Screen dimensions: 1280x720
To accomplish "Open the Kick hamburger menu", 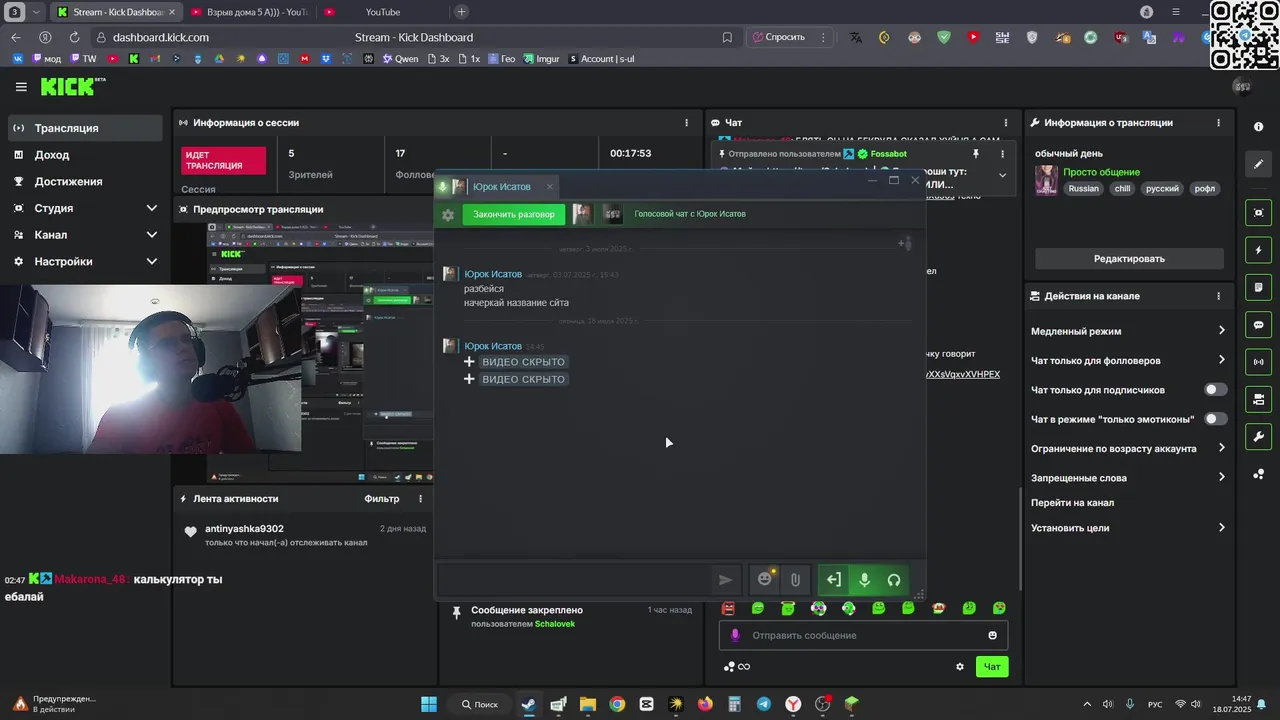I will coord(21,87).
